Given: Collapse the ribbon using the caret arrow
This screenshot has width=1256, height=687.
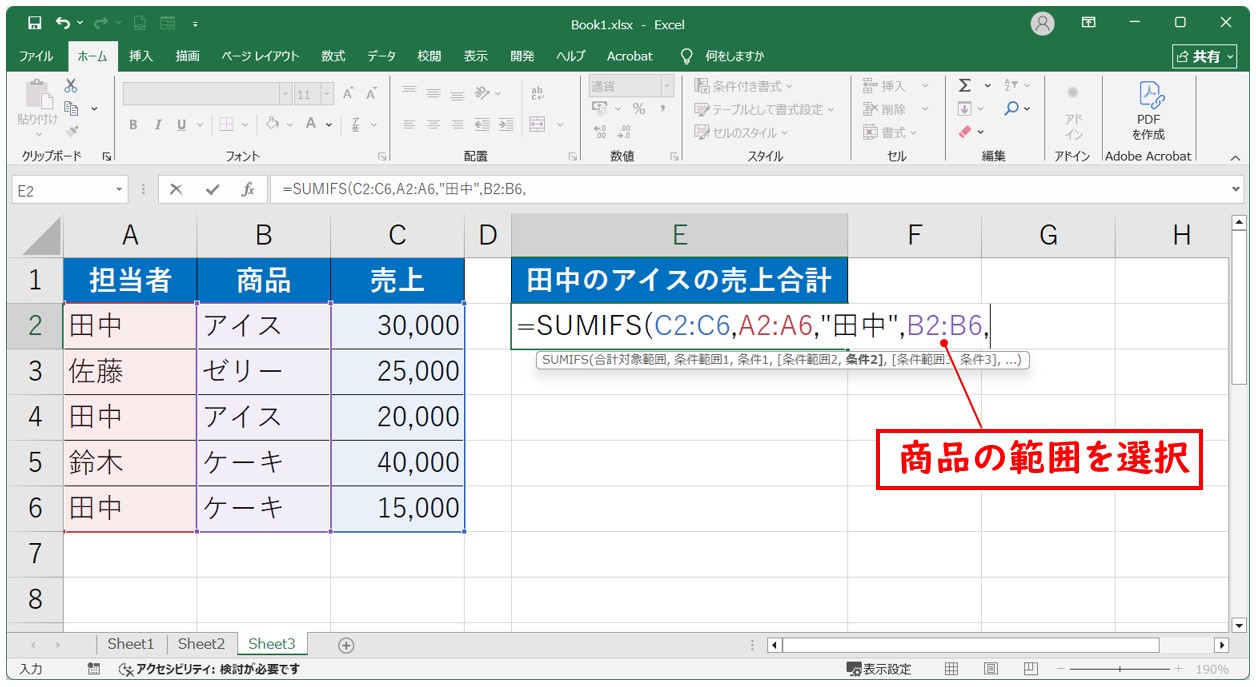Looking at the screenshot, I should (1234, 157).
